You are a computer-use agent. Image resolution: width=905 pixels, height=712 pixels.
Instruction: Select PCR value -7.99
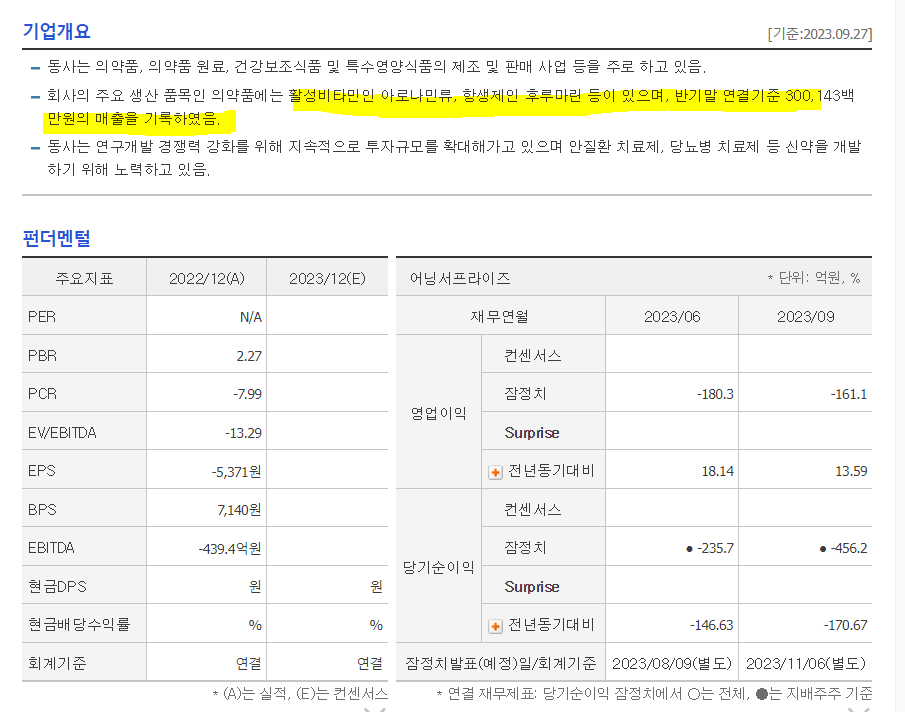coord(247,394)
